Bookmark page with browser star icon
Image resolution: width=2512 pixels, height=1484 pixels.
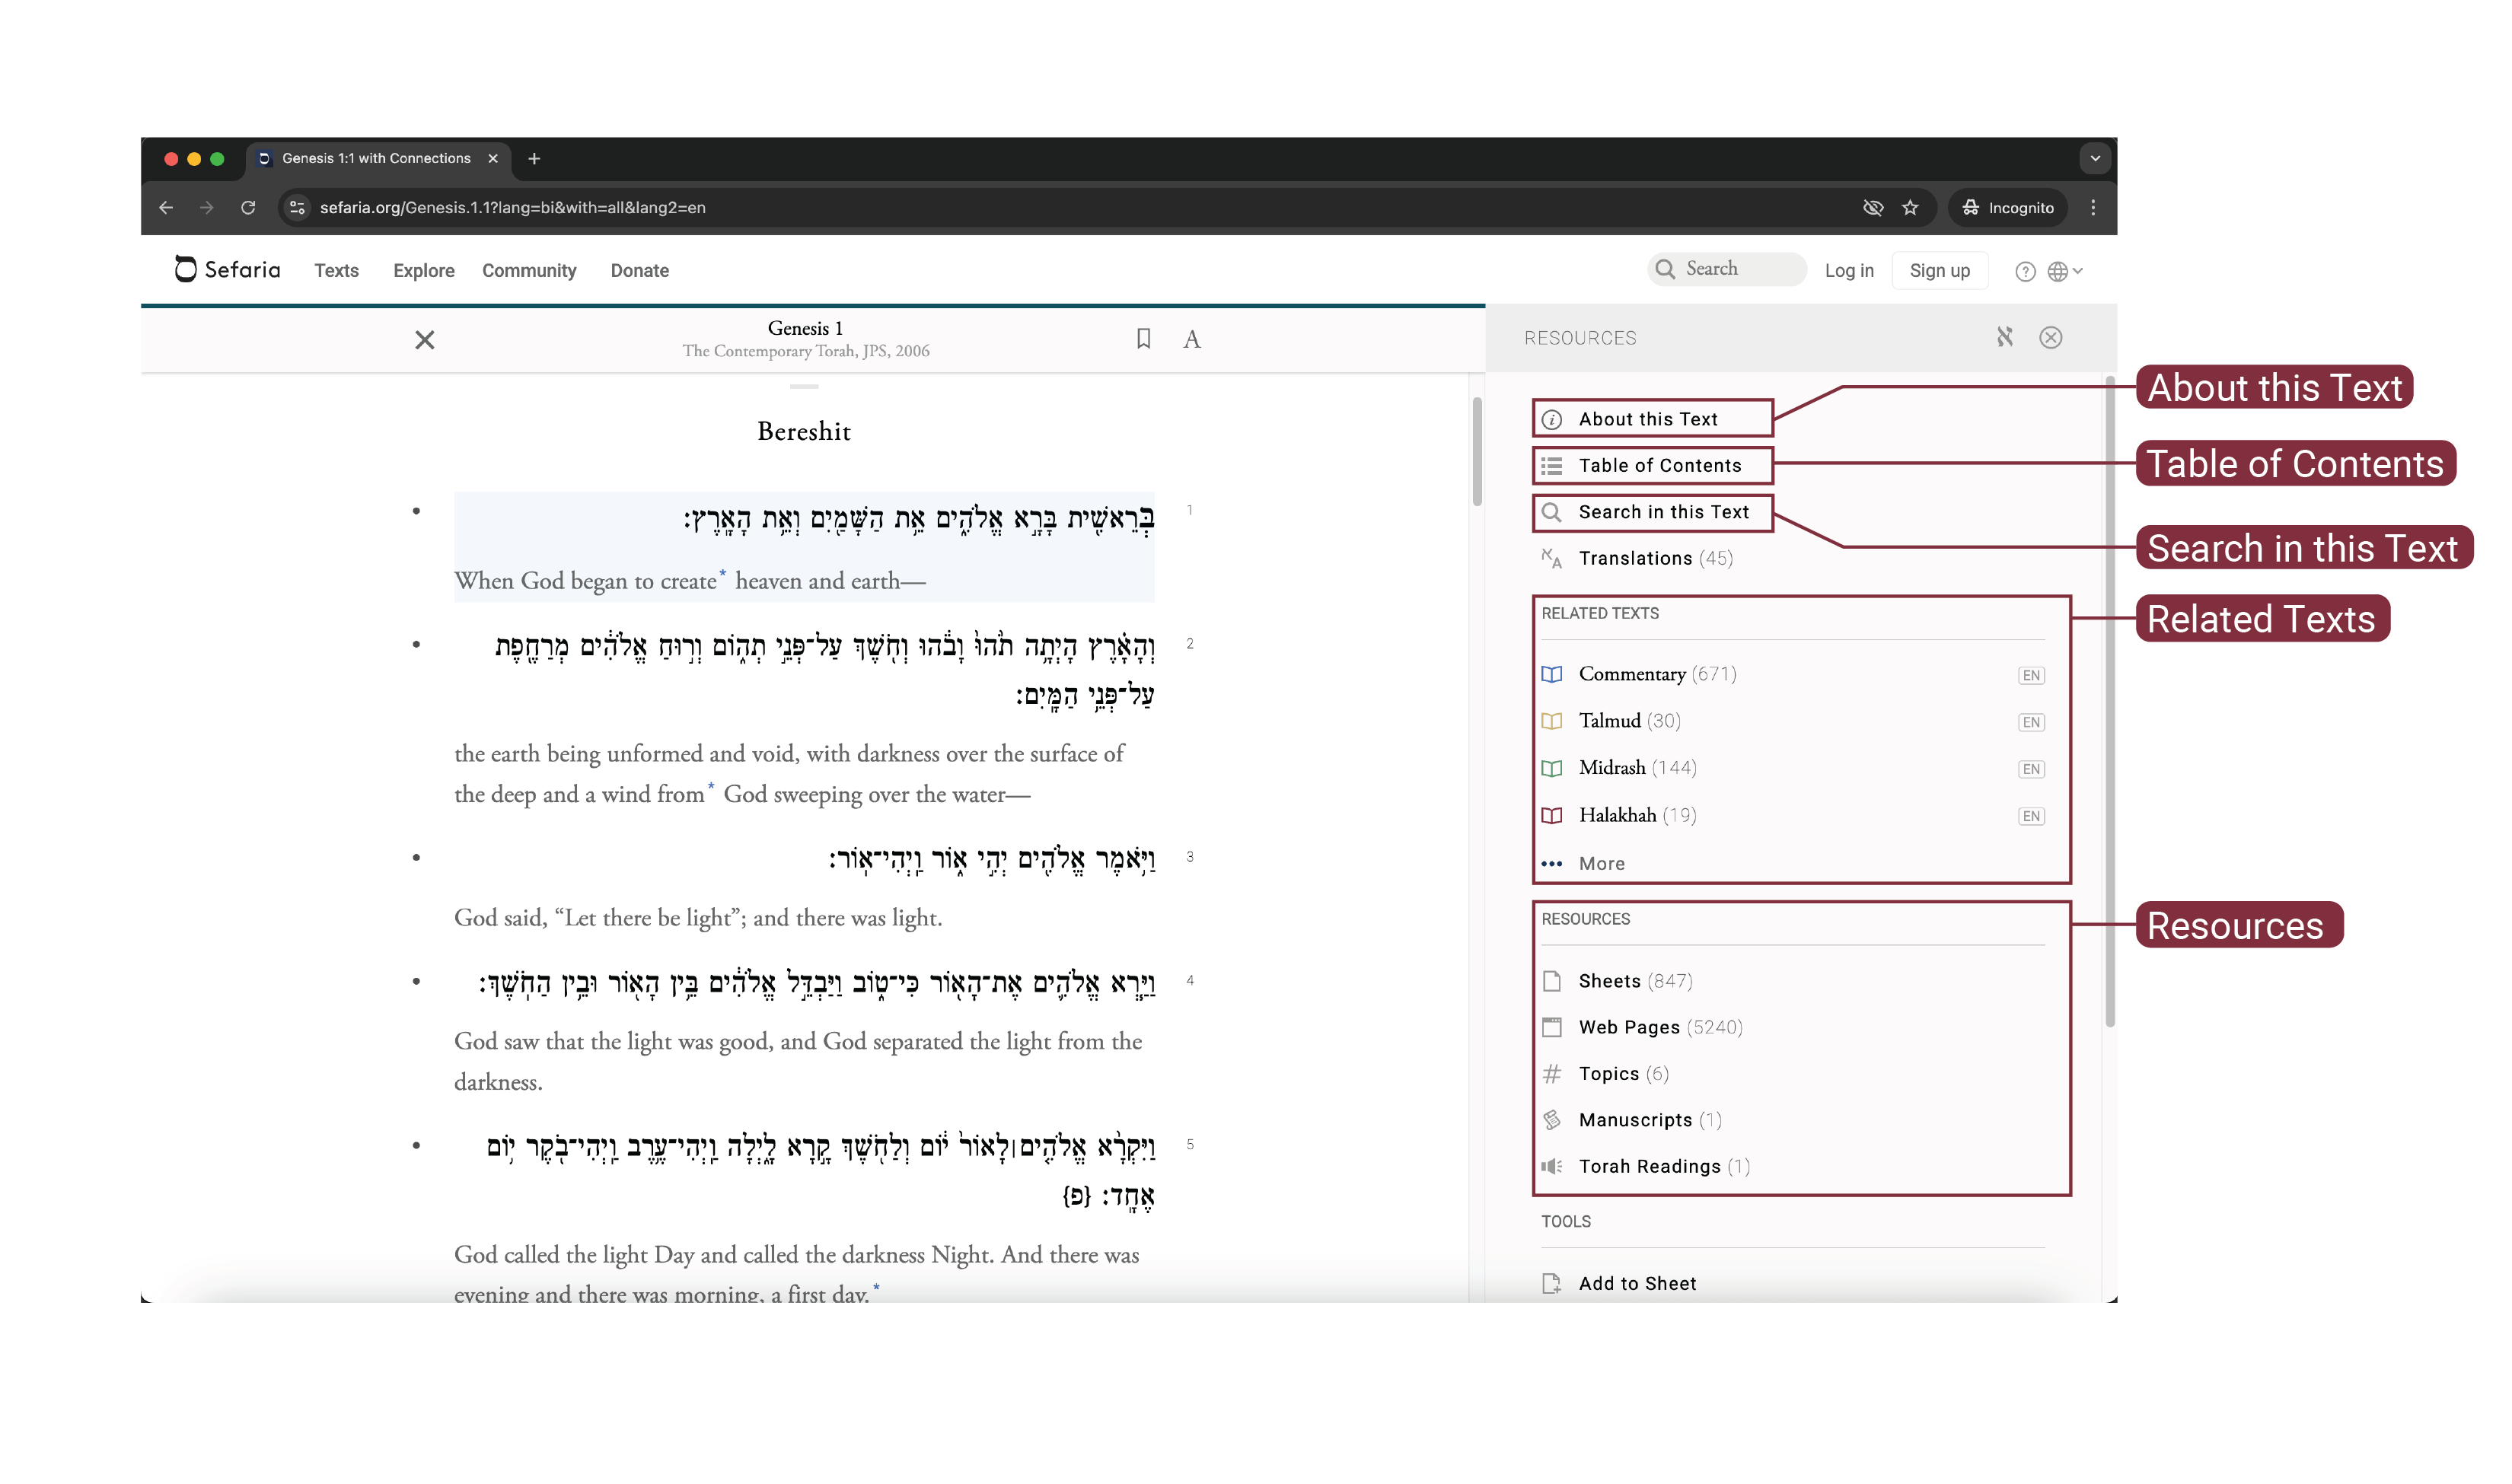(x=1910, y=207)
